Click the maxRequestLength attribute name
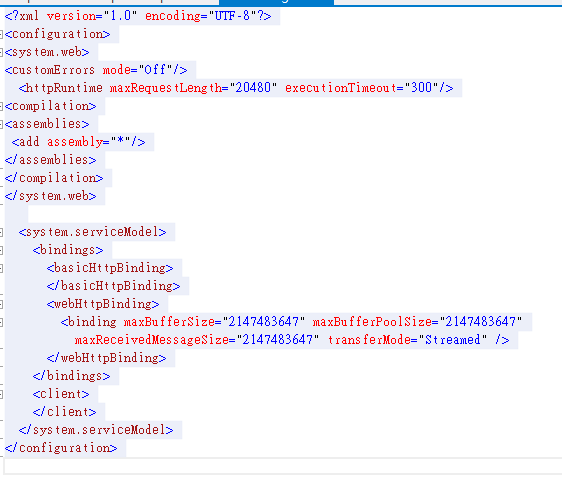 pos(166,88)
